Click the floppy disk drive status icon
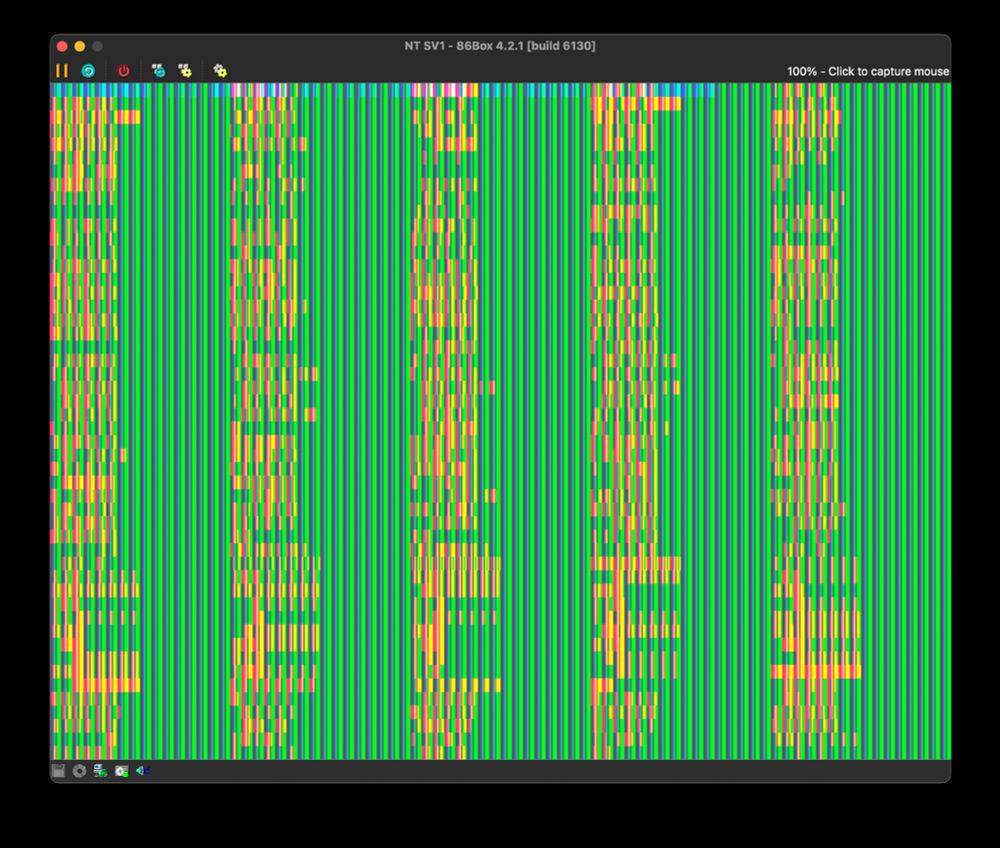Screen dimensions: 1000x848 (x=58, y=771)
